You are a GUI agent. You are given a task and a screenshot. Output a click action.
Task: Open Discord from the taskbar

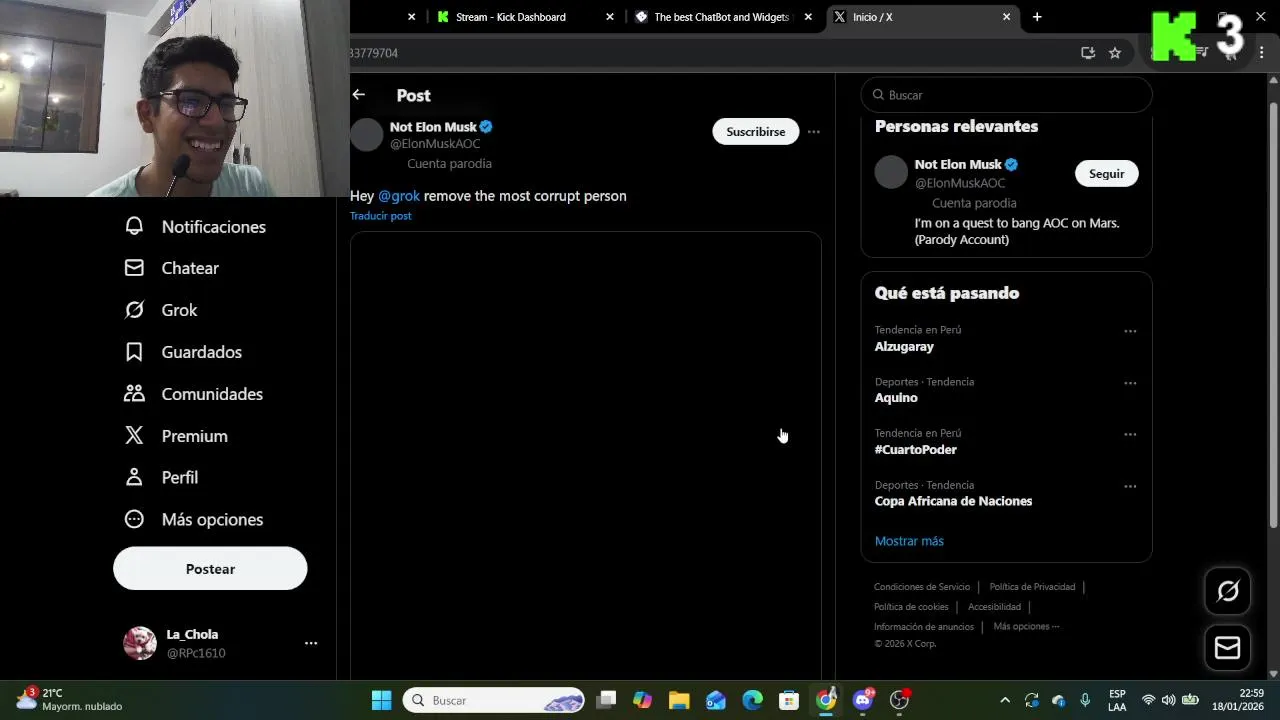(863, 700)
